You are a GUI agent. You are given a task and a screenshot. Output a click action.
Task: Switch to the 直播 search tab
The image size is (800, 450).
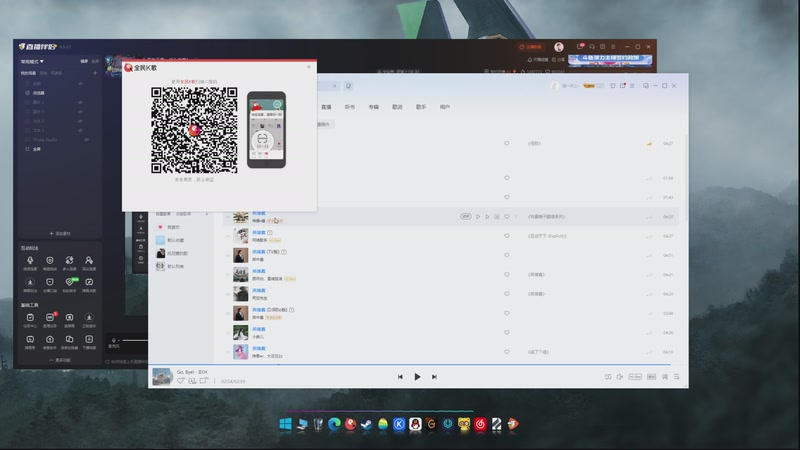(x=326, y=107)
